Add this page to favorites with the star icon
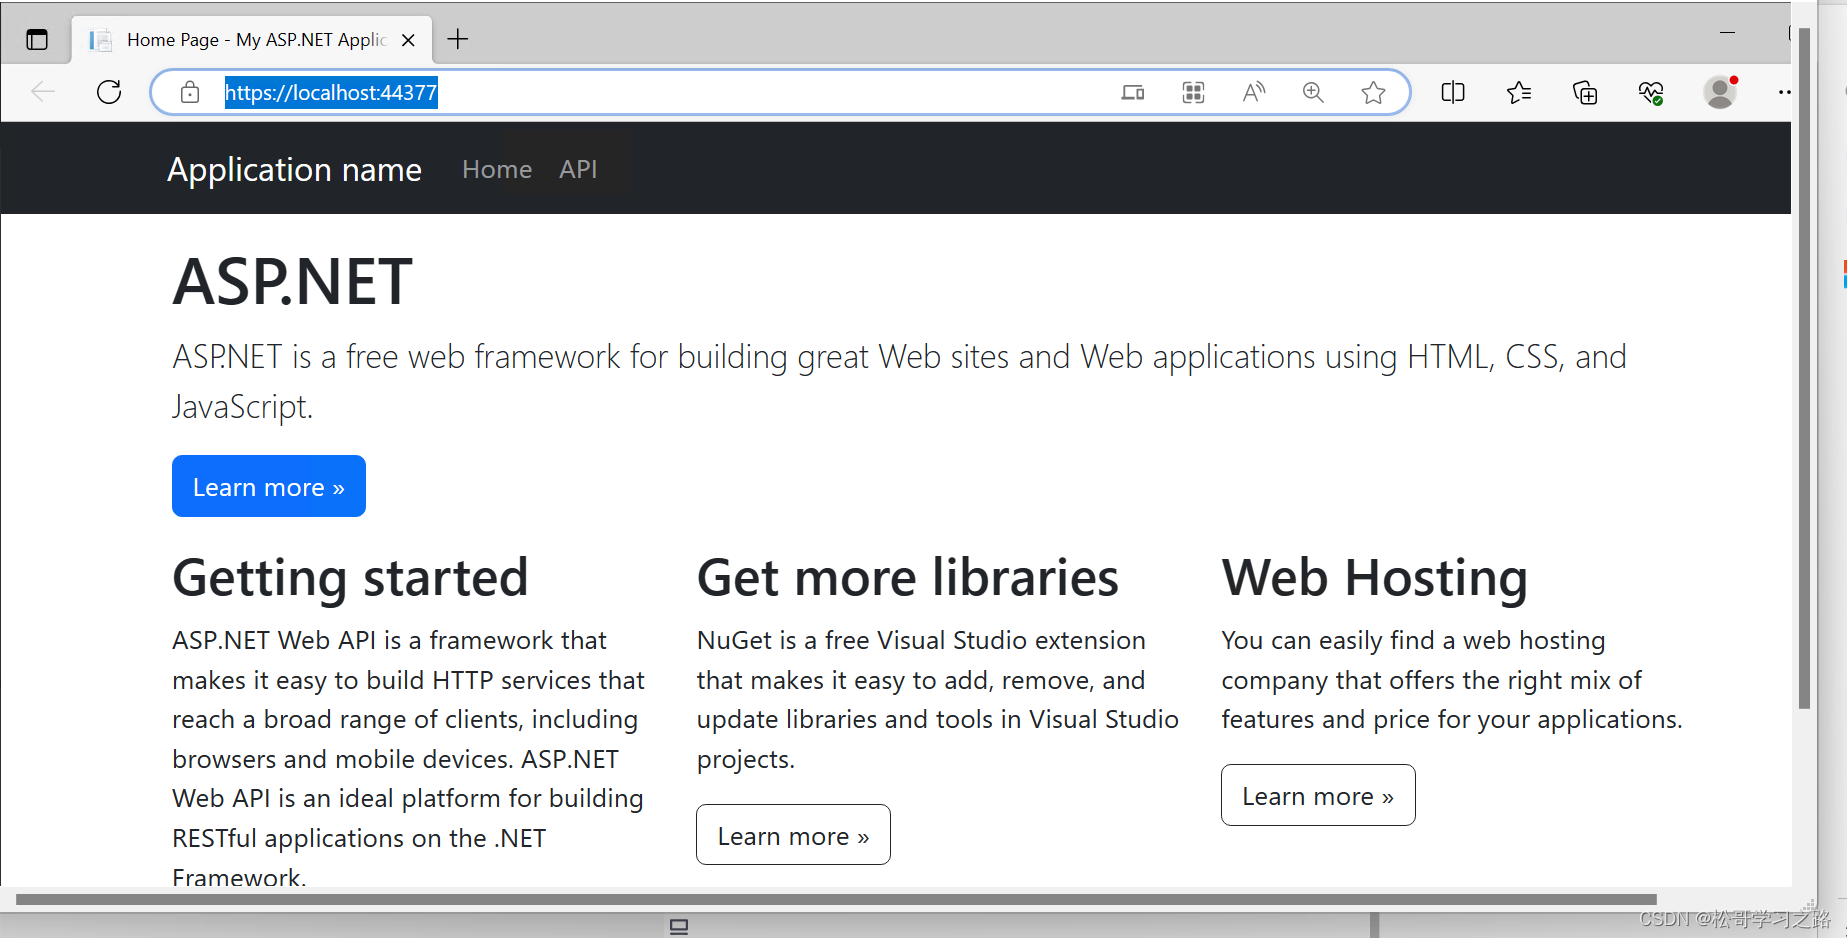Viewport: 1847px width, 938px height. pos(1373,93)
